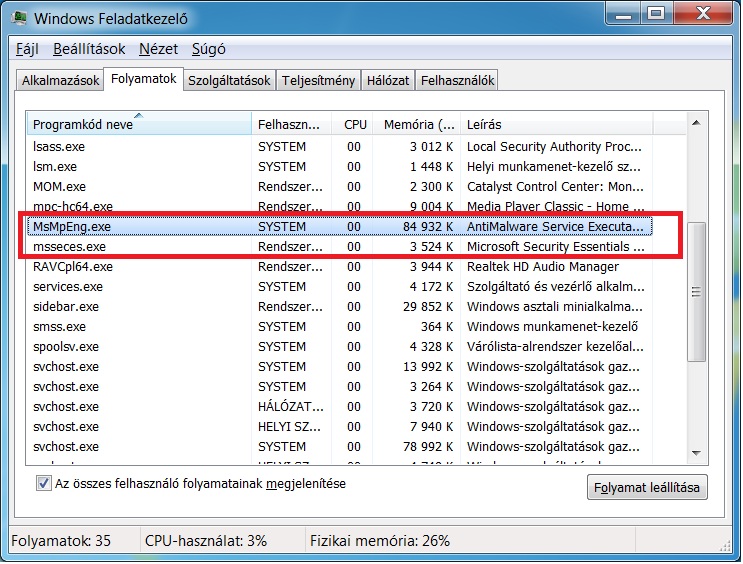
Task: Click the process list scrollbar thumb
Action: click(697, 290)
